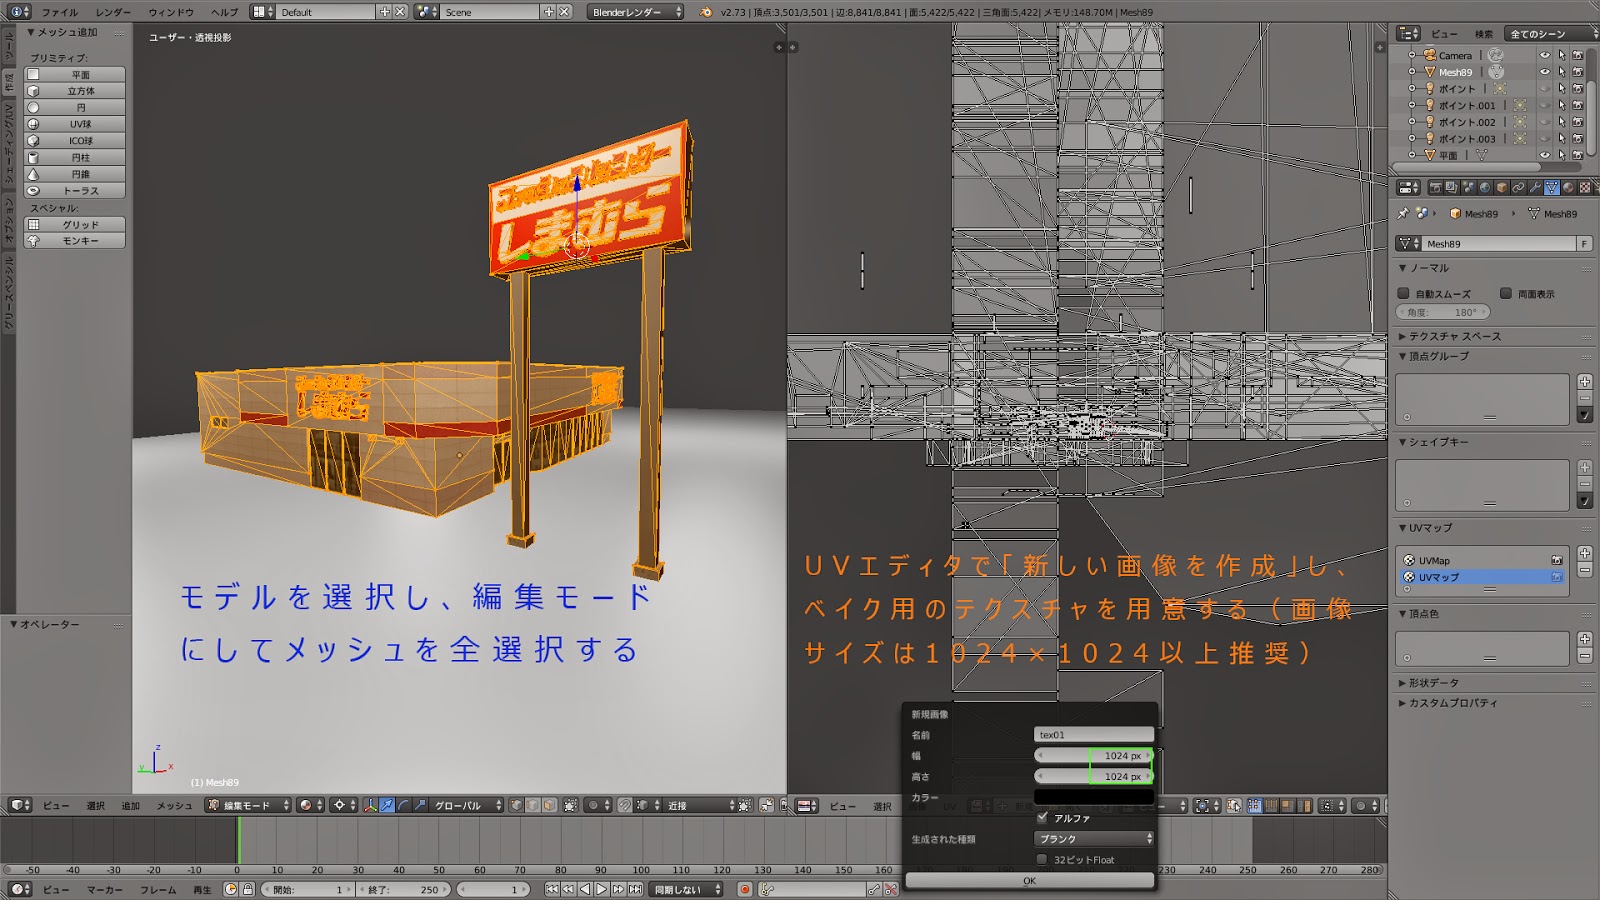Open the mesh data properties tab
Image resolution: width=1600 pixels, height=900 pixels.
click(1552, 187)
